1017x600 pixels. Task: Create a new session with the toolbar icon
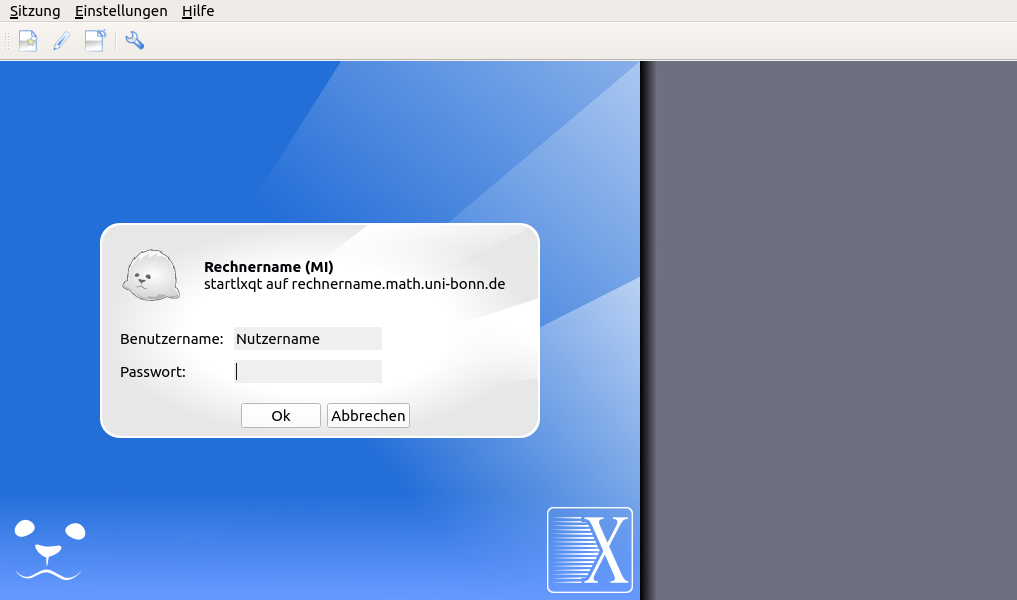coord(28,41)
